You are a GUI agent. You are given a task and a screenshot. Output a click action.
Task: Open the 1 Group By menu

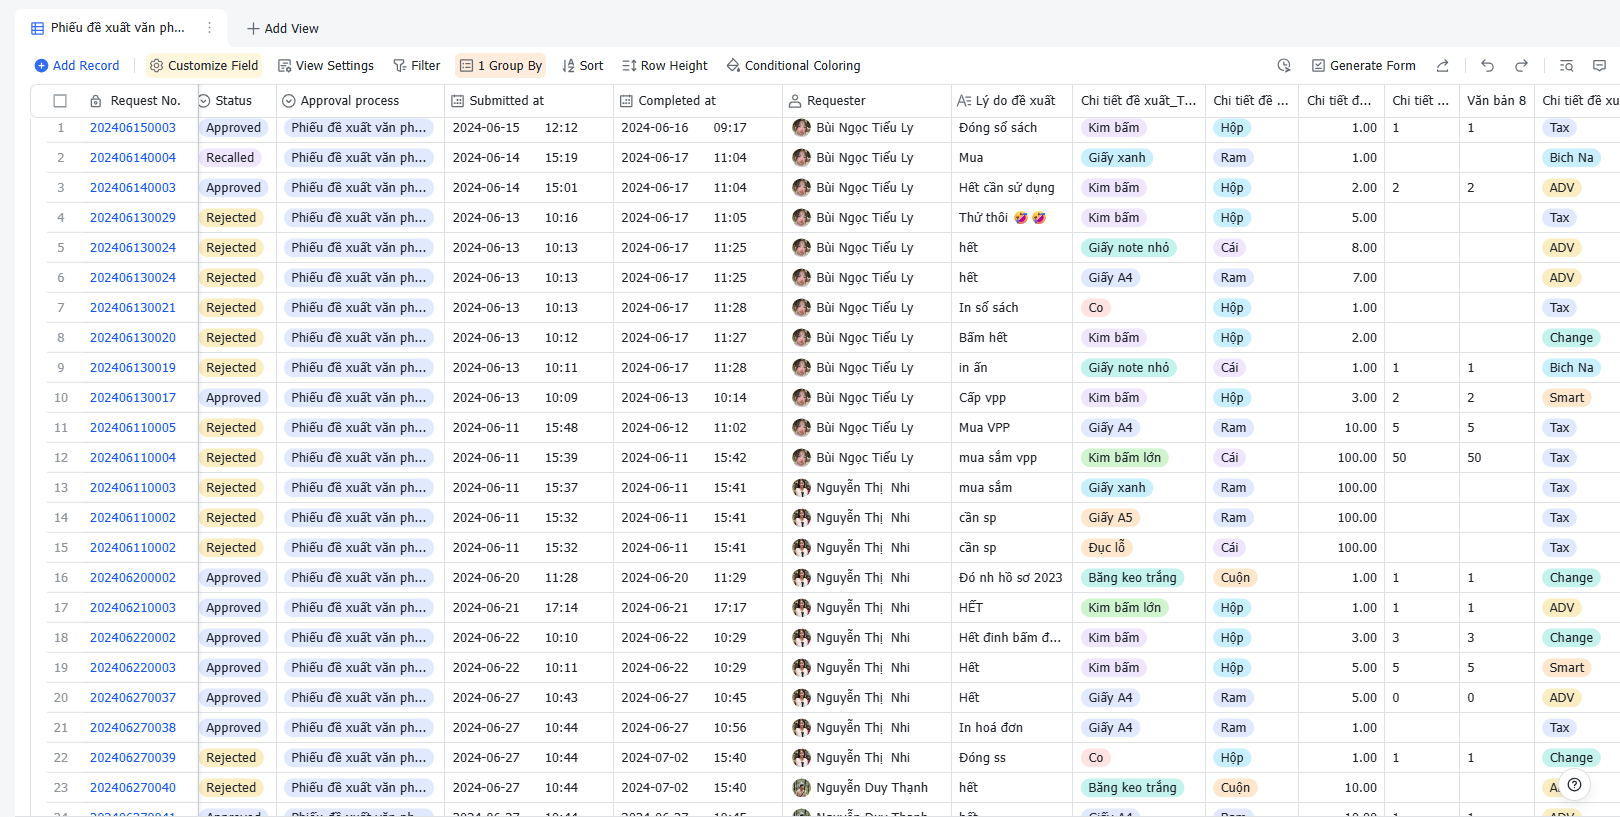(x=501, y=65)
